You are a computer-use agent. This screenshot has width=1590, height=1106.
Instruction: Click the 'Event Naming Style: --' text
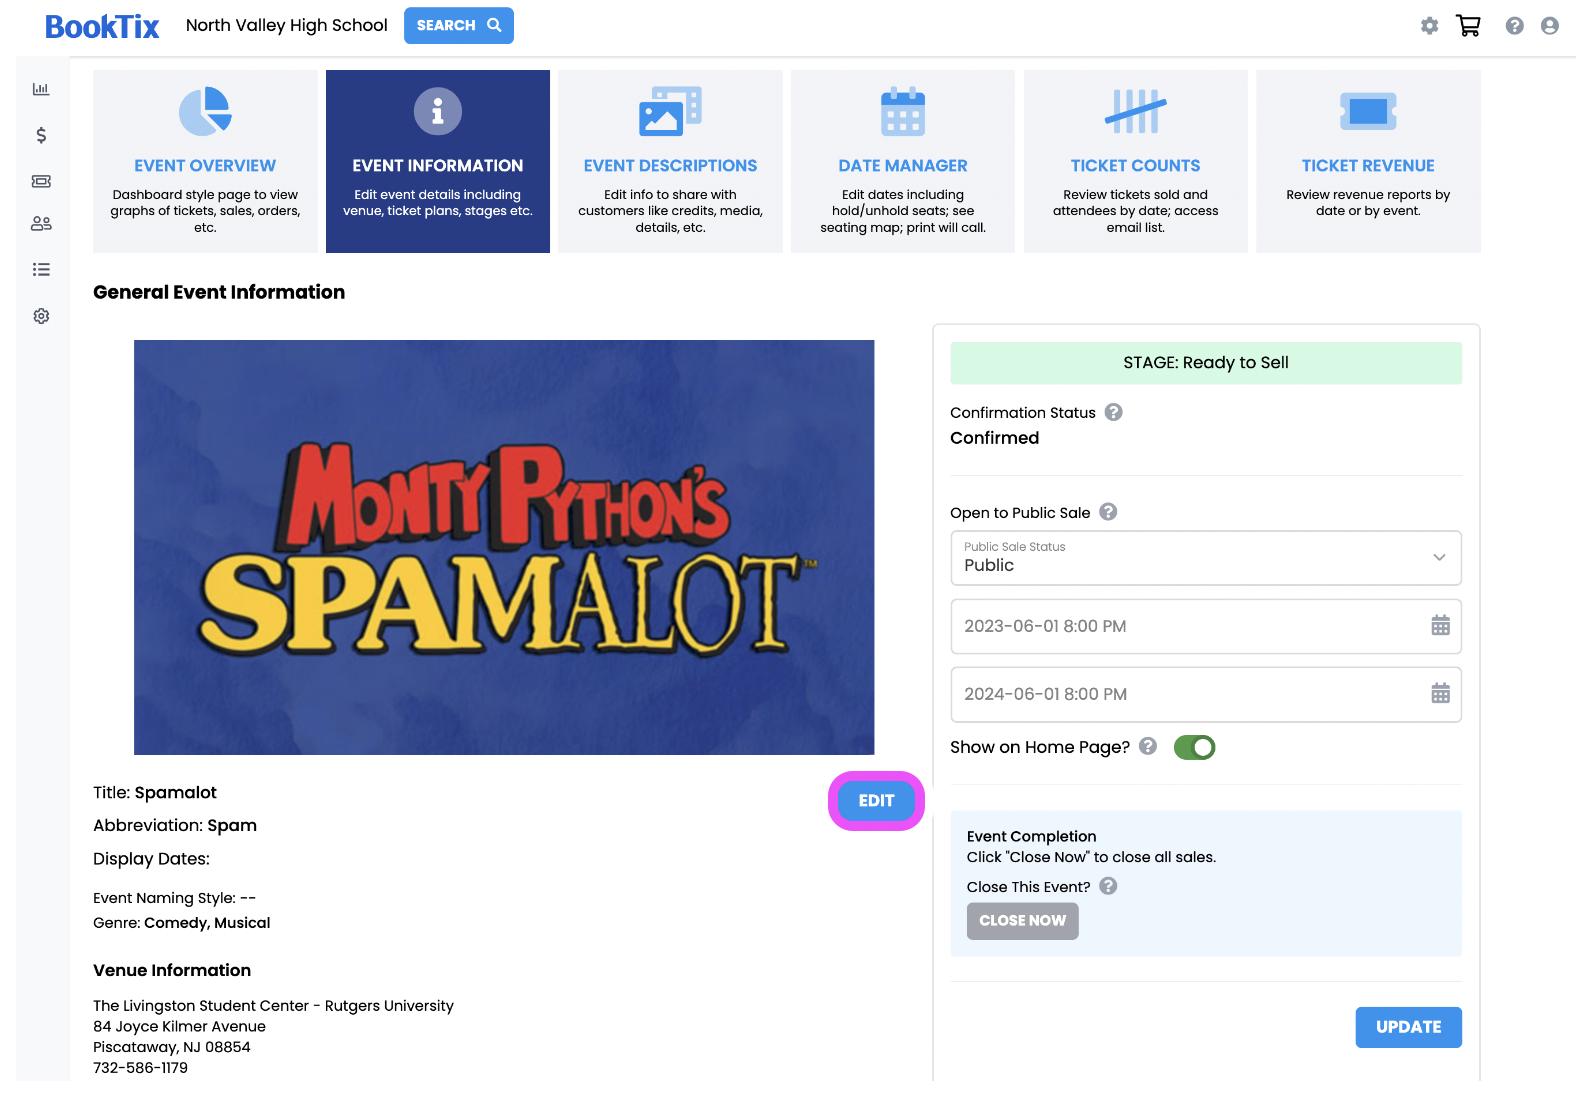(175, 898)
